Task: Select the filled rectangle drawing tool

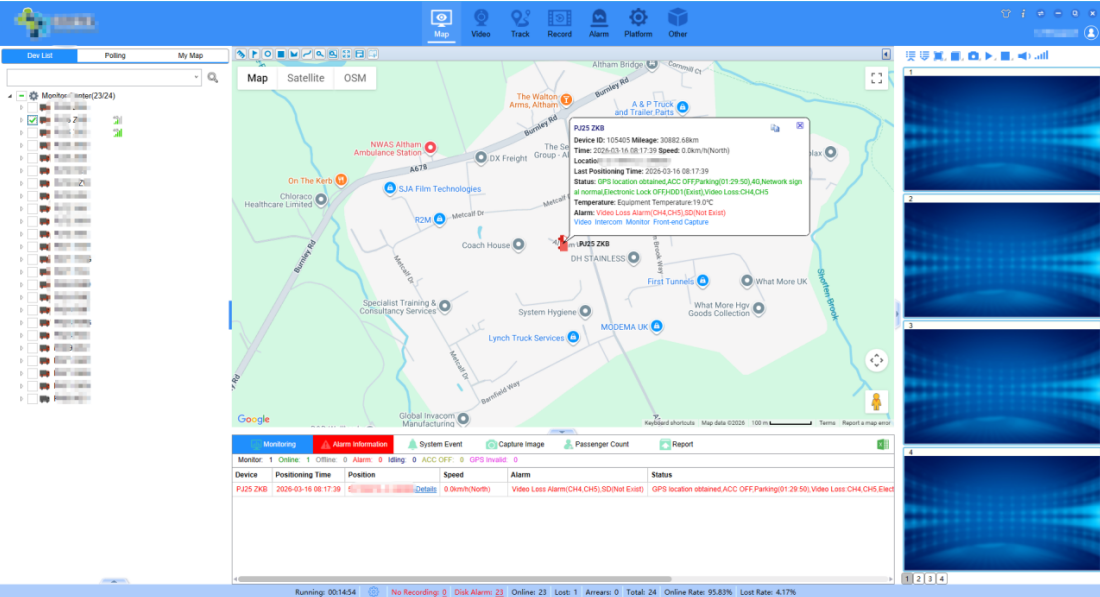Action: 281,54
